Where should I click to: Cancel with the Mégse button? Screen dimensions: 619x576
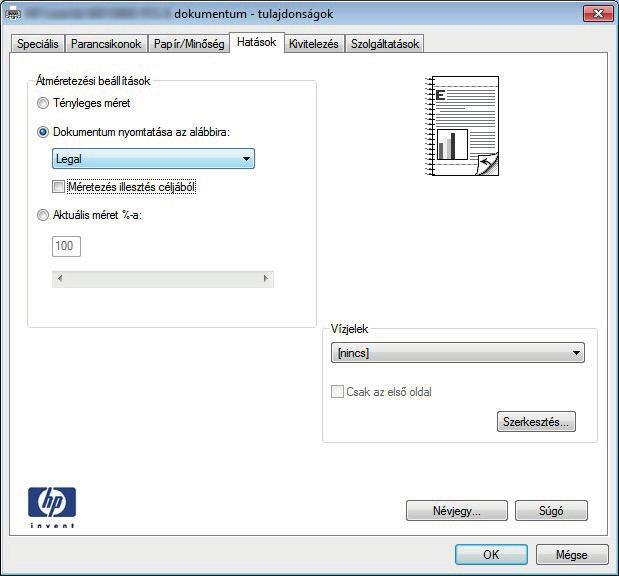572,555
